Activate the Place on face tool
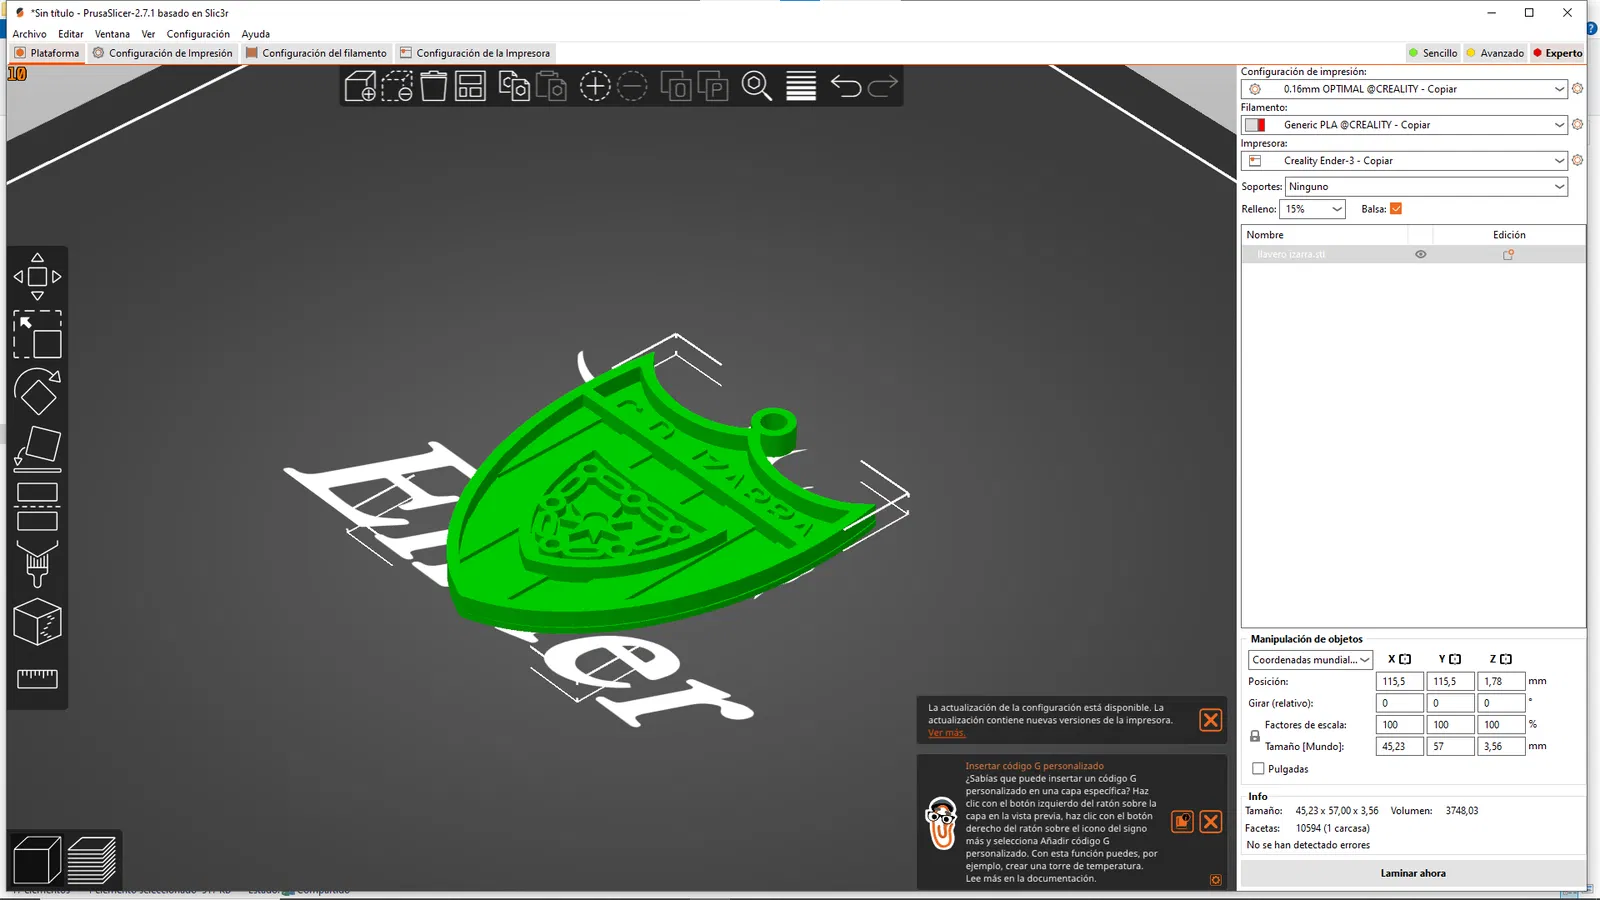1600x900 pixels. tap(37, 449)
